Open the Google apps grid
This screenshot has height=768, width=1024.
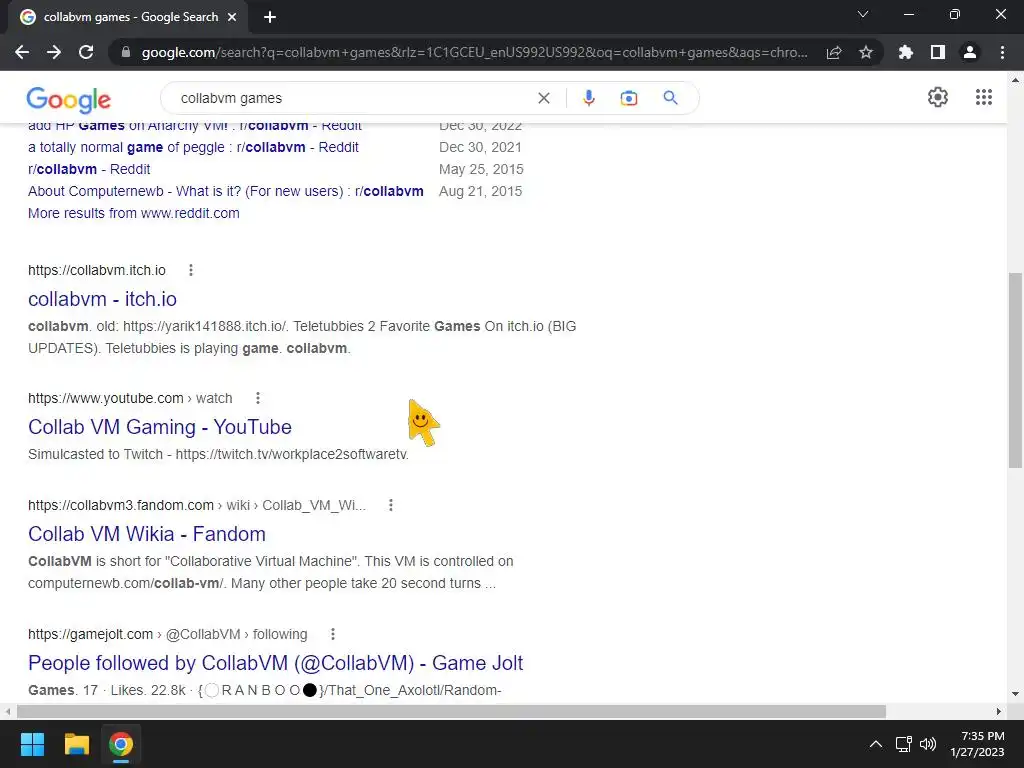pos(984,97)
